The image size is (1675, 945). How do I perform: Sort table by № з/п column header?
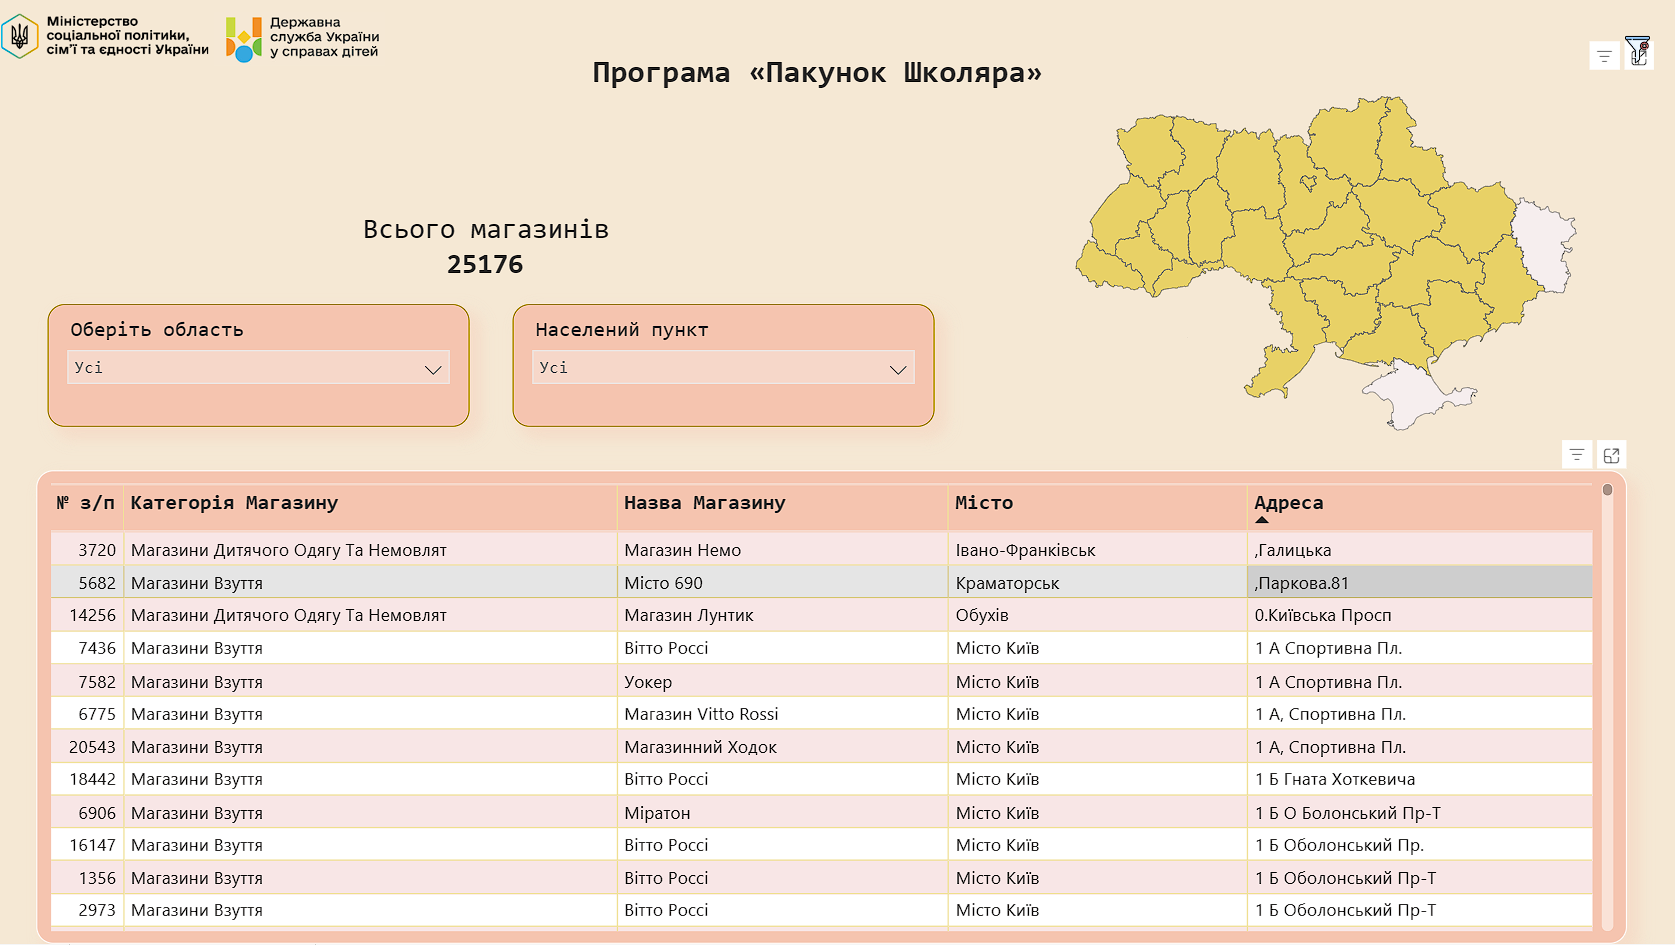pyautogui.click(x=85, y=503)
